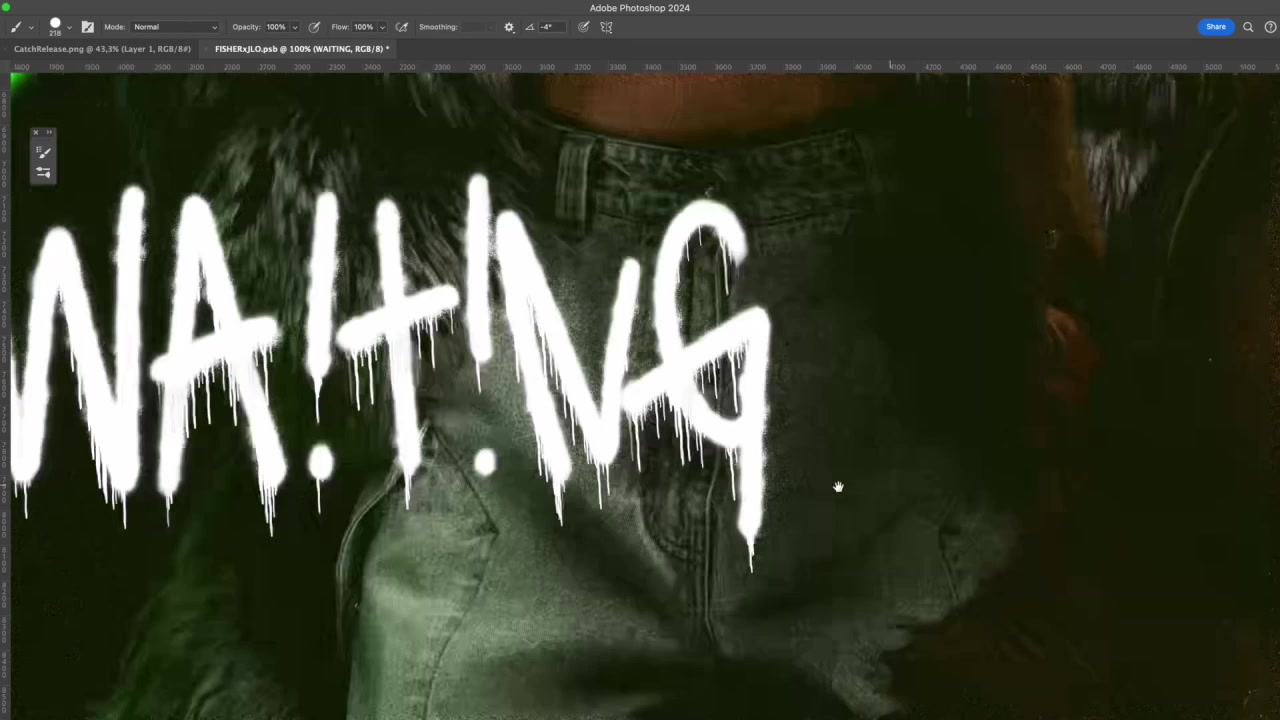
Task: Select the FISHERxJLO.psb document tab
Action: pos(300,49)
